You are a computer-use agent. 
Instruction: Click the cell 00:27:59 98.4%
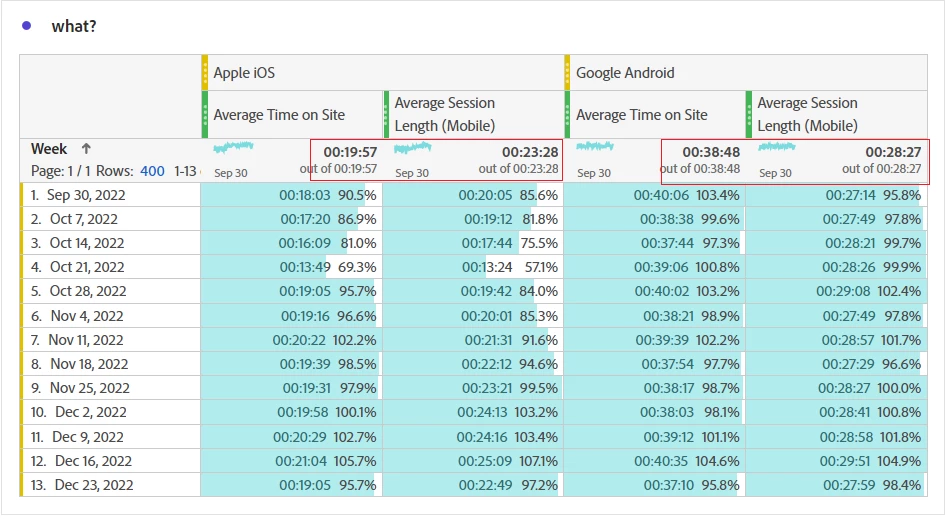pos(837,485)
